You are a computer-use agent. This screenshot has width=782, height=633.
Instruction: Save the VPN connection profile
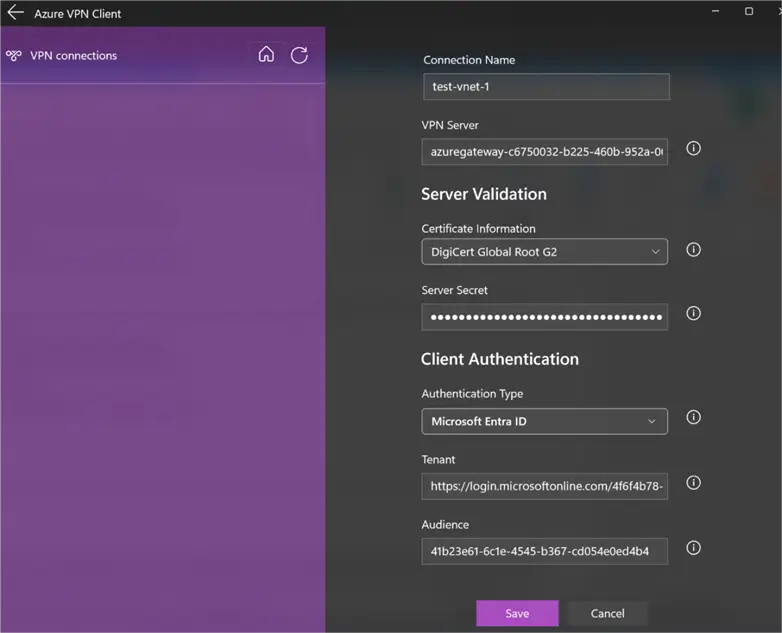(x=517, y=613)
